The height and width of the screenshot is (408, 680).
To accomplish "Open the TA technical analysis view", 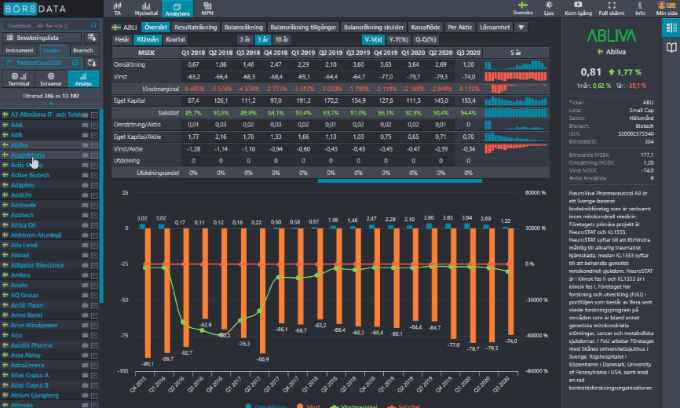I will 117,8.
